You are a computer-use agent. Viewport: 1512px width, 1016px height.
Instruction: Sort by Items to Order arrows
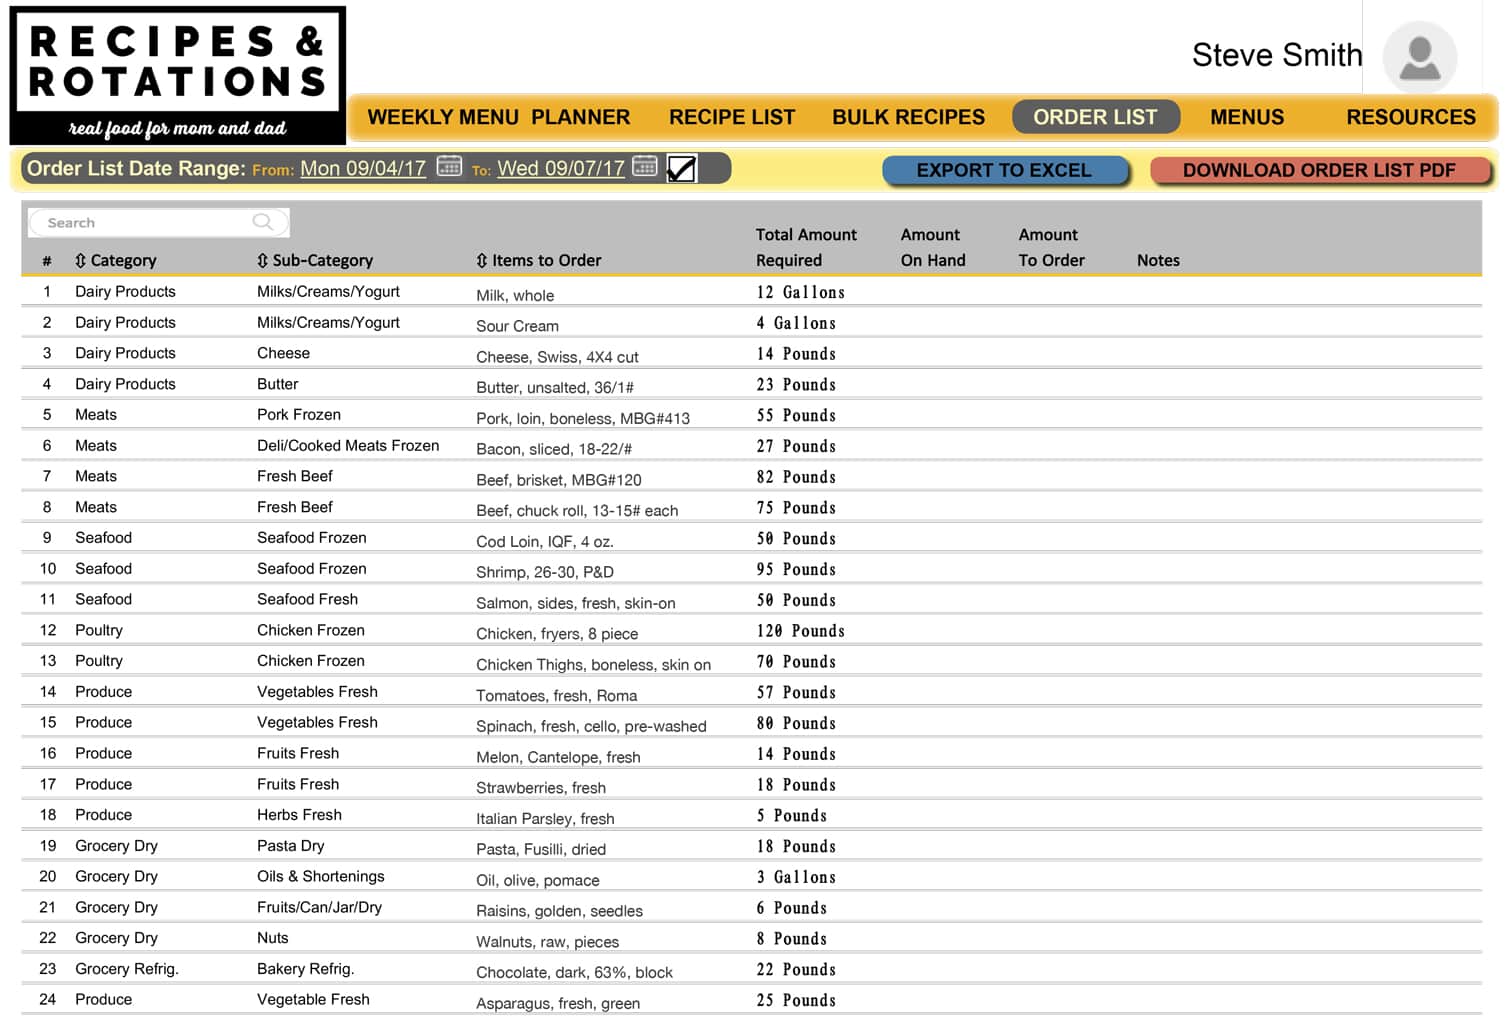coord(482,260)
